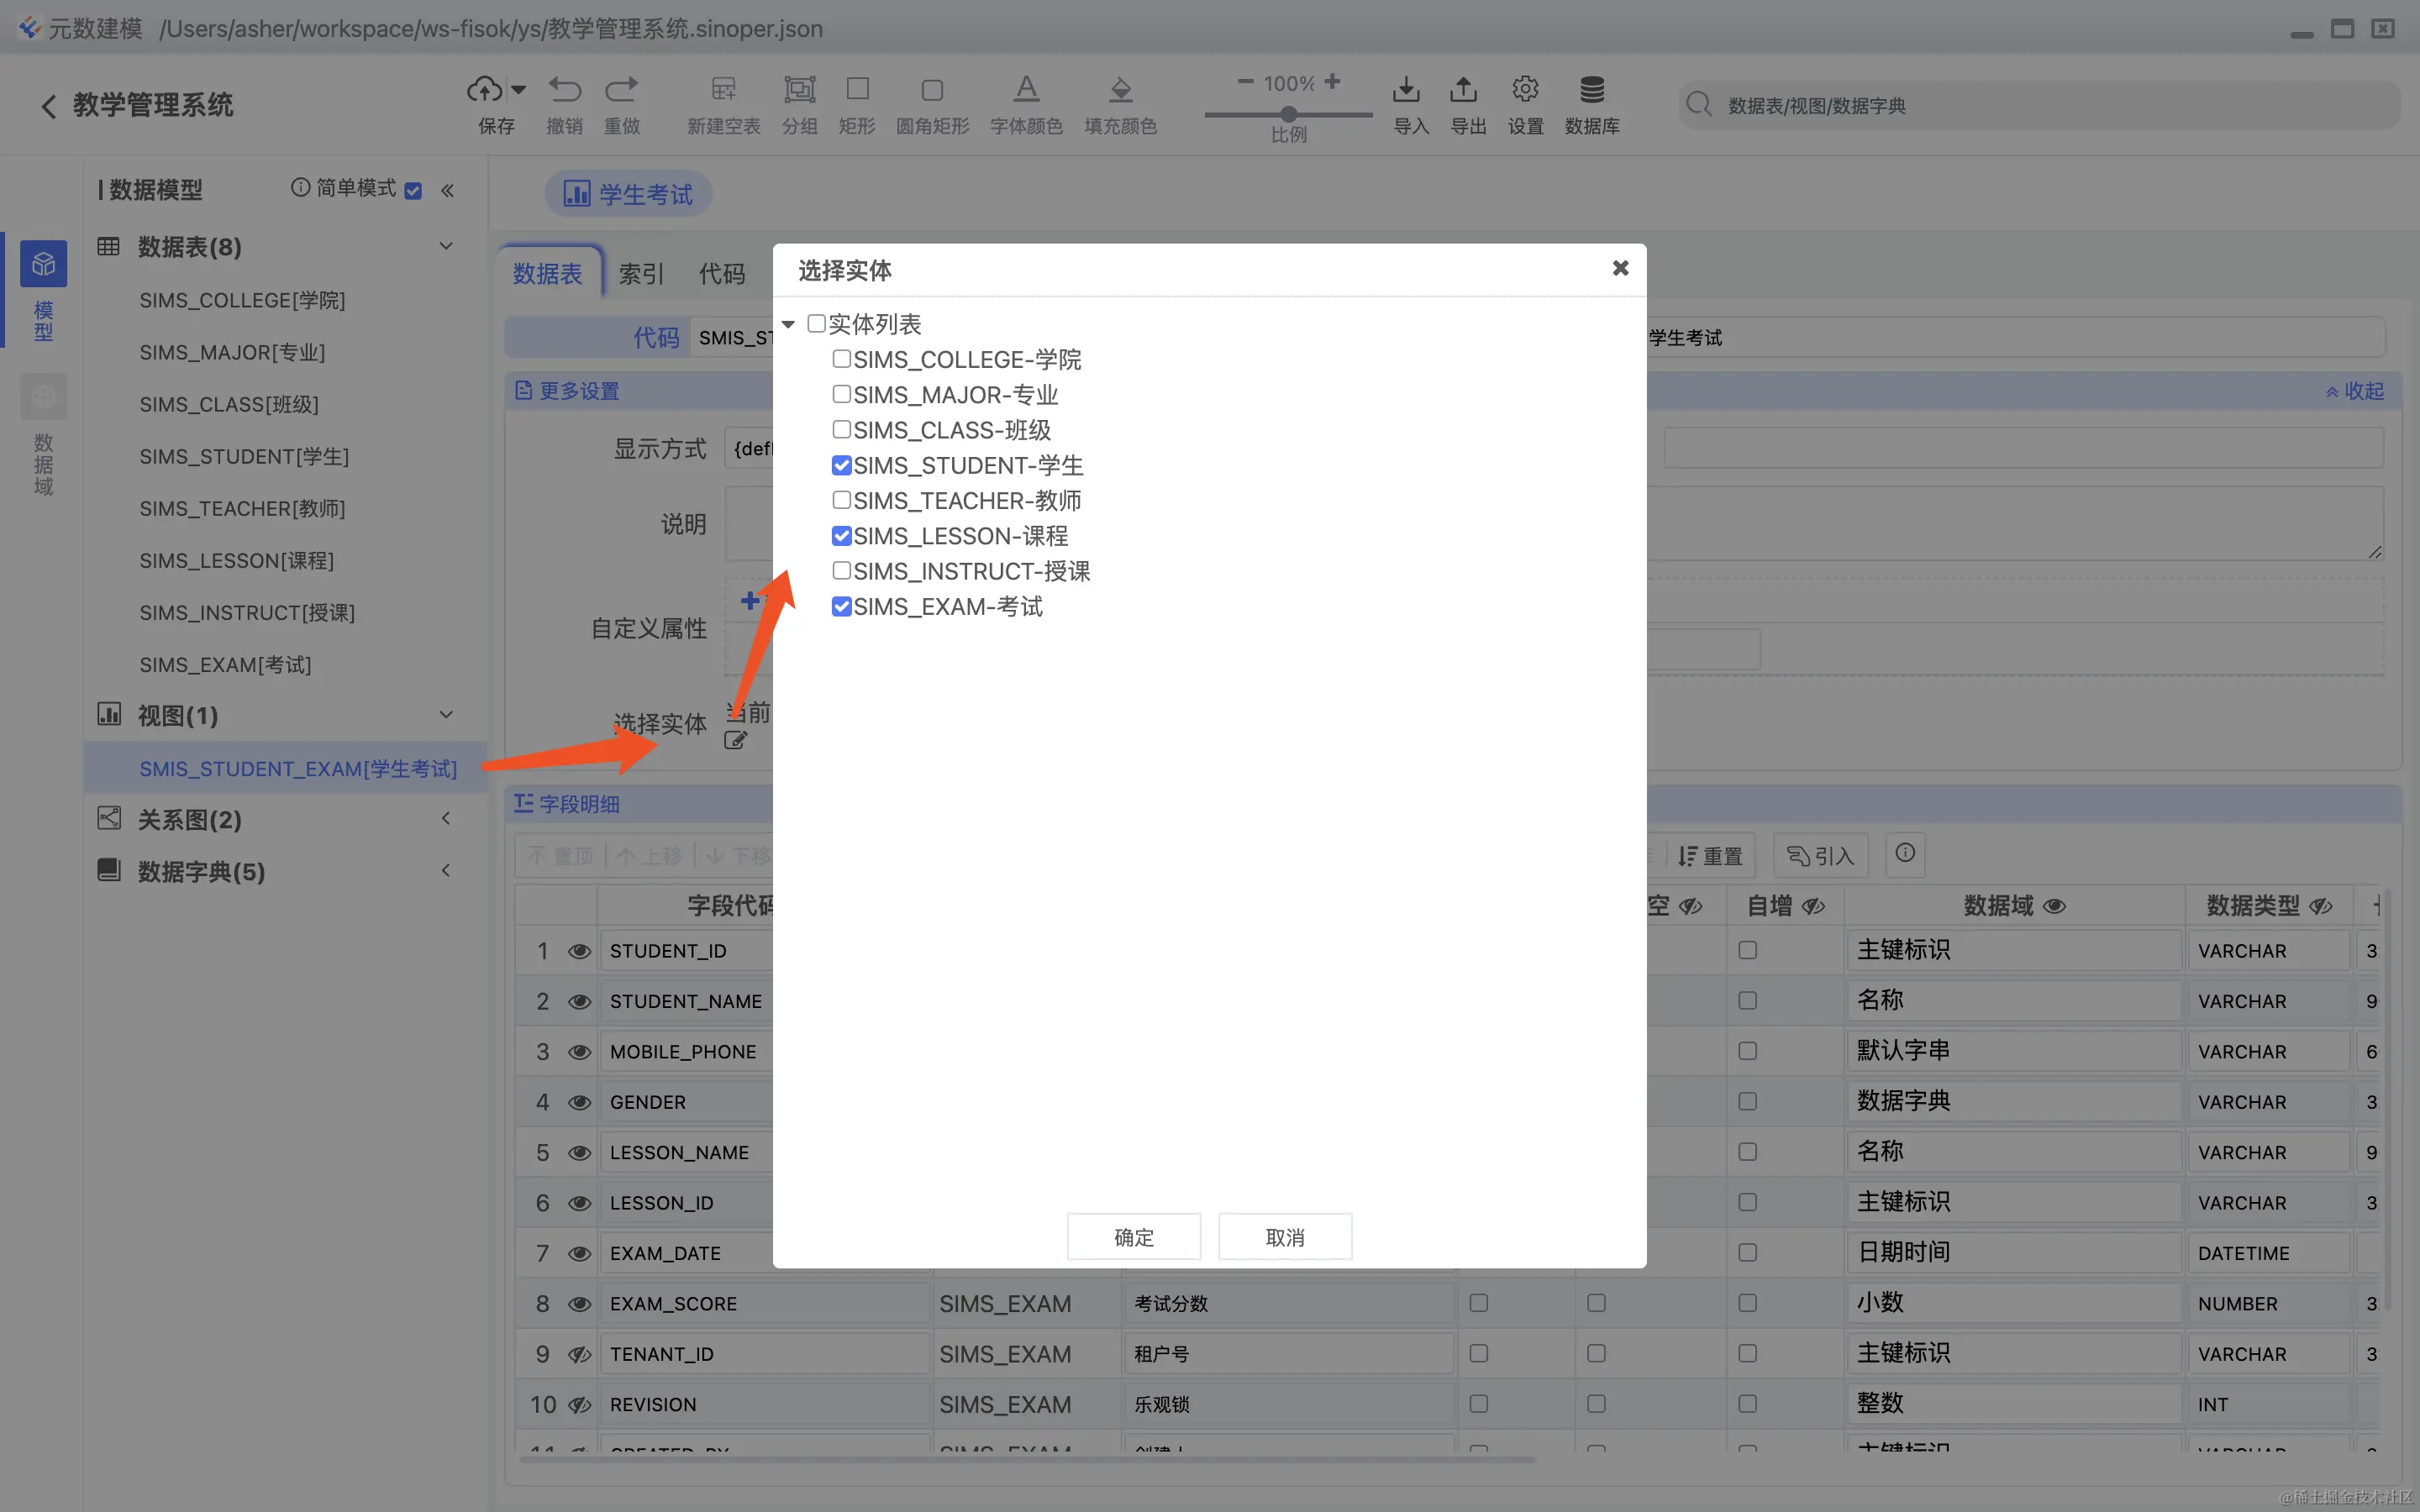Click the Import icon in toolbar
Viewport: 2420px width, 1512px height.
coord(1405,90)
